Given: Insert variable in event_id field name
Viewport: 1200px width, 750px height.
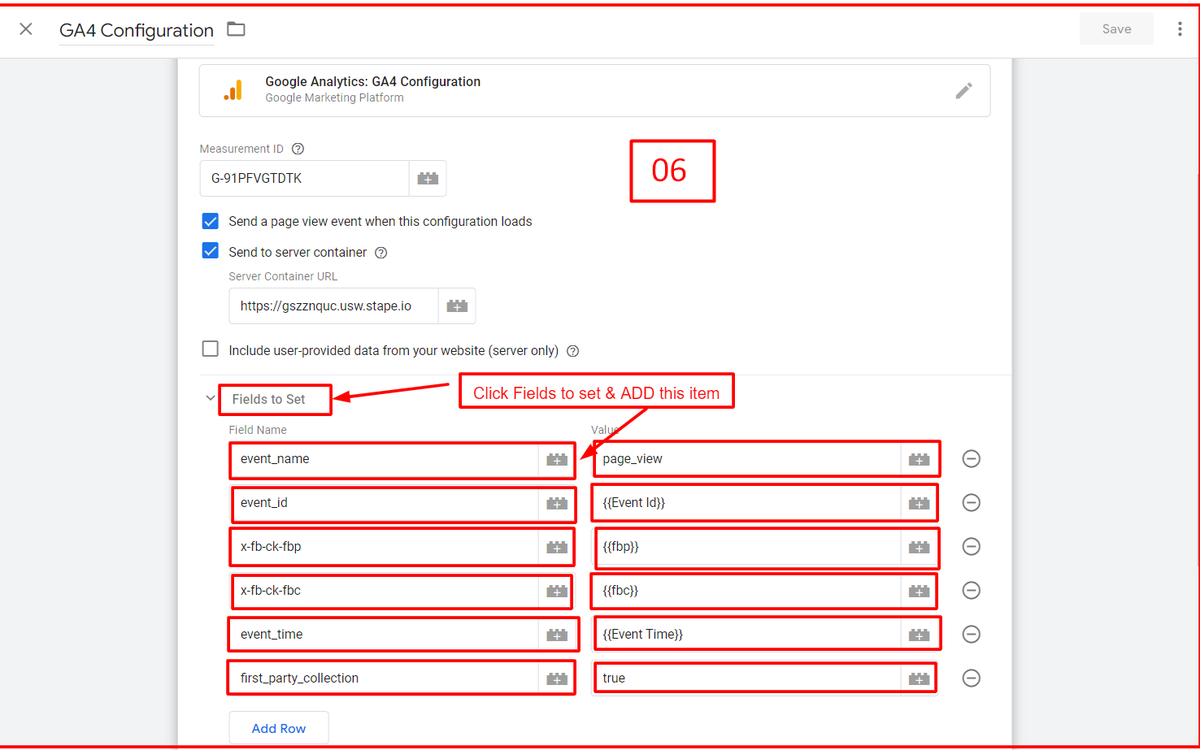Looking at the screenshot, I should pos(557,504).
